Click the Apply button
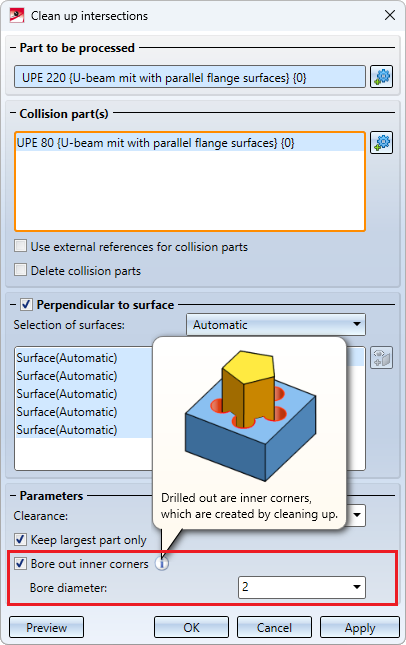406x645 pixels. tap(360, 627)
